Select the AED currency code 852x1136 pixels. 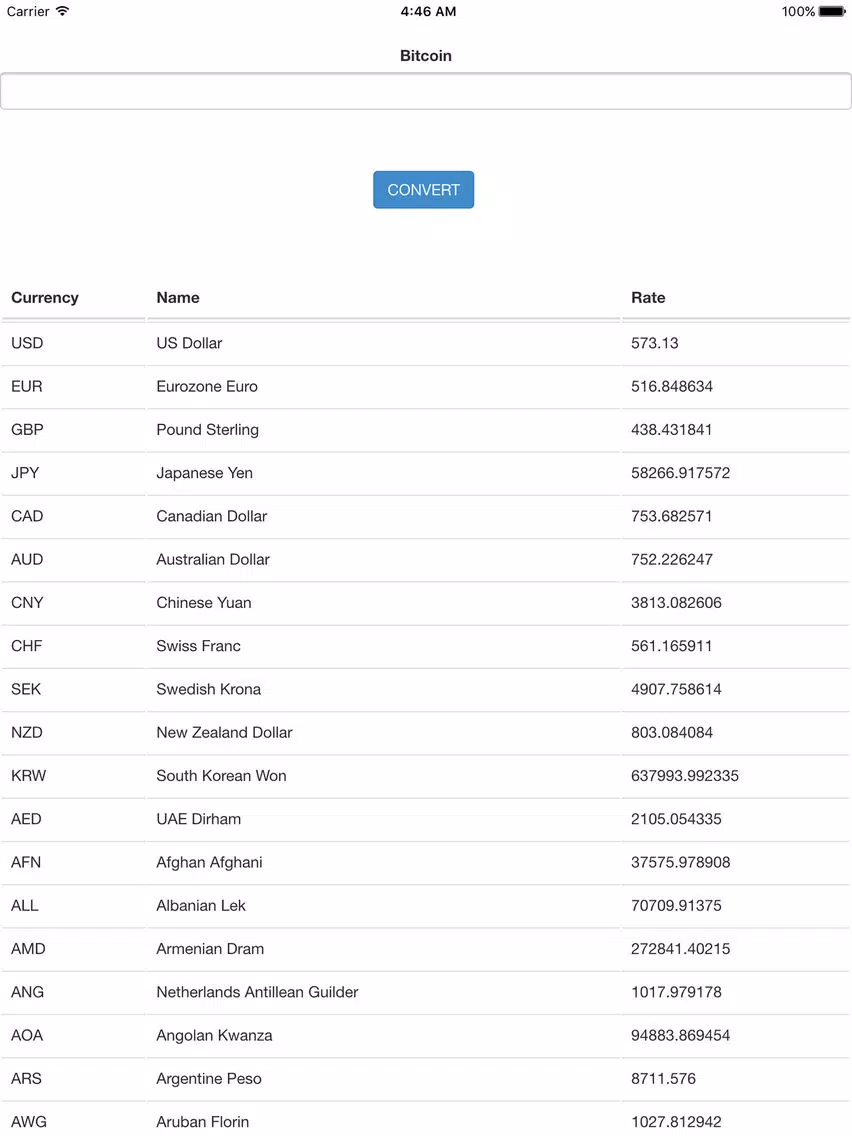pyautogui.click(x=26, y=819)
